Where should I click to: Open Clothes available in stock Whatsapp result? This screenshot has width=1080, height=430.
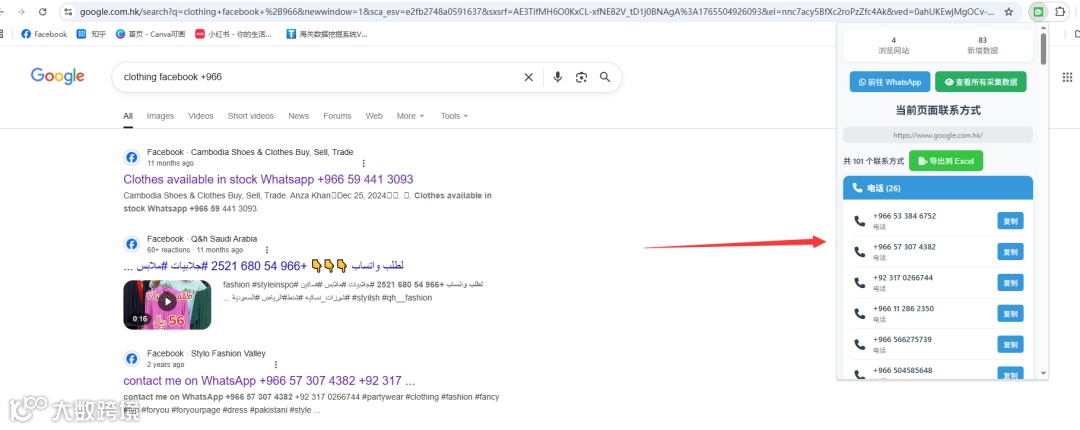coord(268,179)
